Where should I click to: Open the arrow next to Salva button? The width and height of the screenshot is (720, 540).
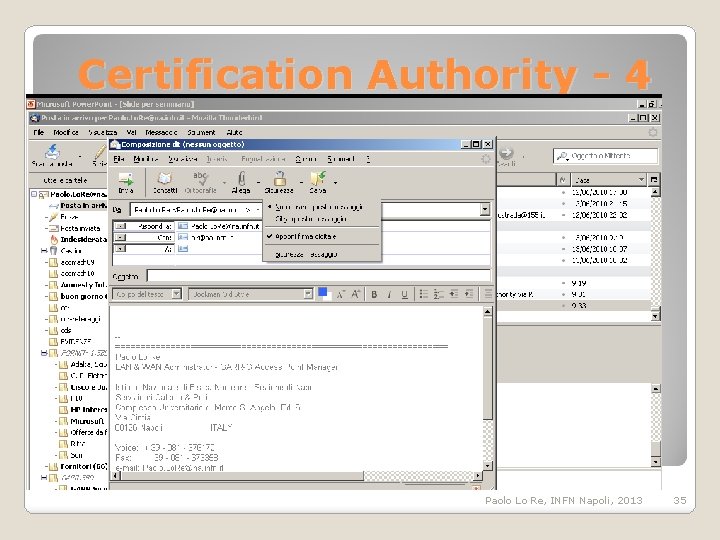pyautogui.click(x=336, y=182)
